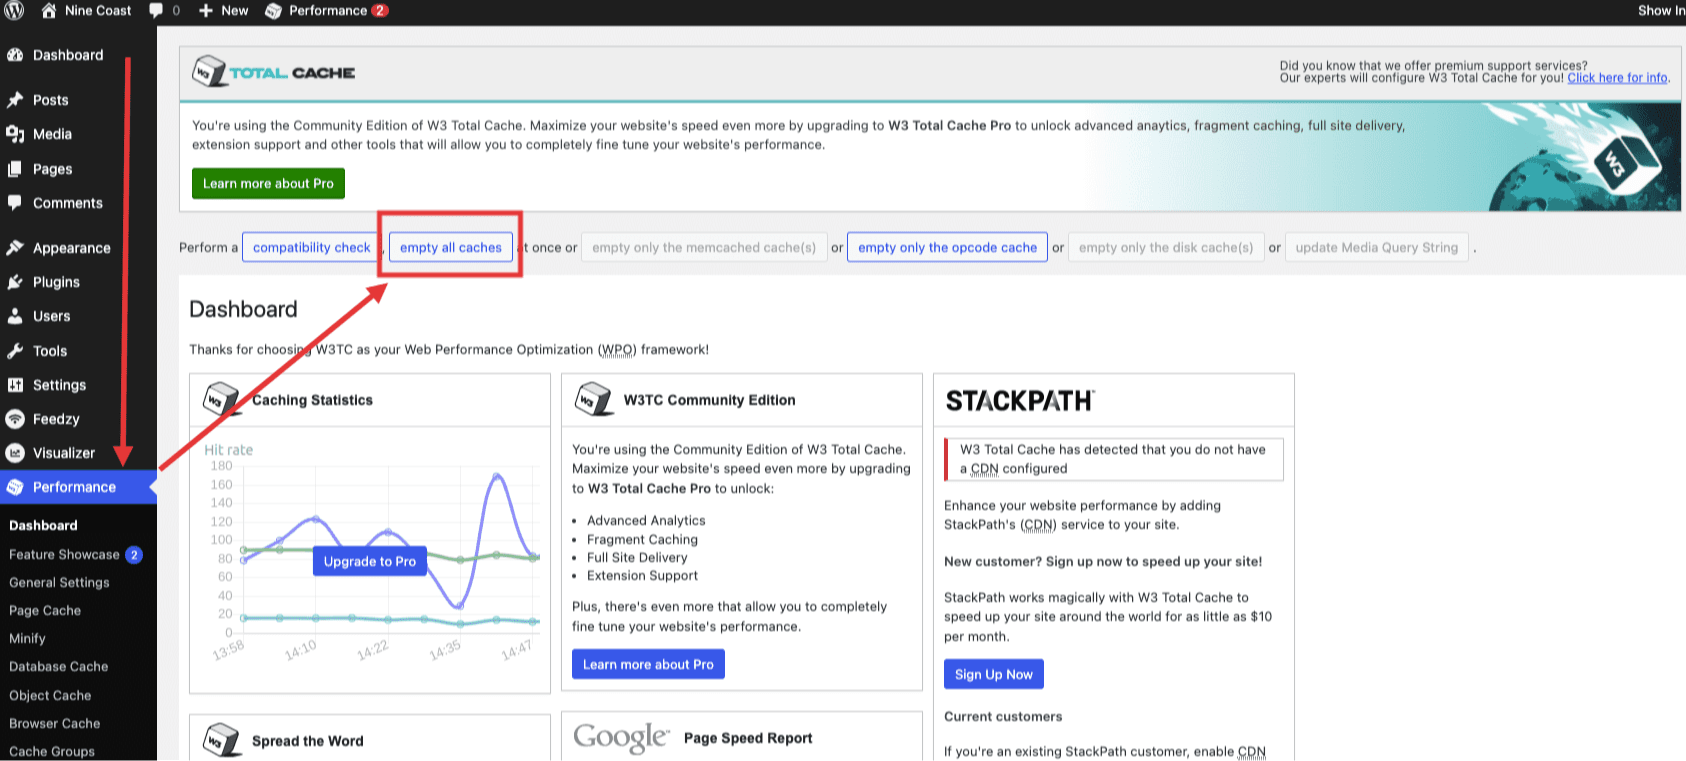Open the Feedzy sidebar icon
Image resolution: width=1686 pixels, height=761 pixels.
point(15,419)
